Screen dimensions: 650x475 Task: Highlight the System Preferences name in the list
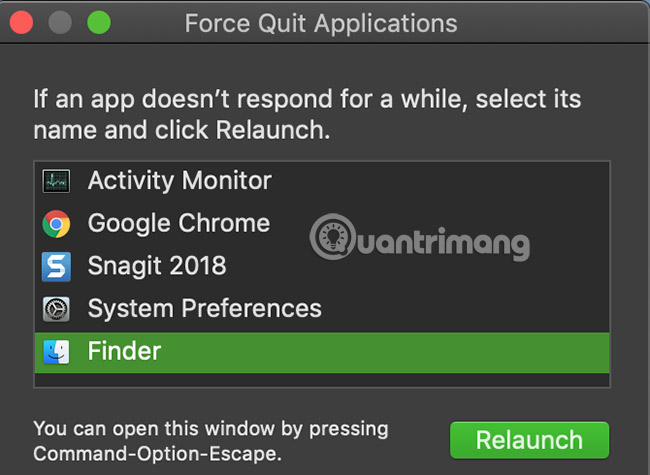click(204, 309)
